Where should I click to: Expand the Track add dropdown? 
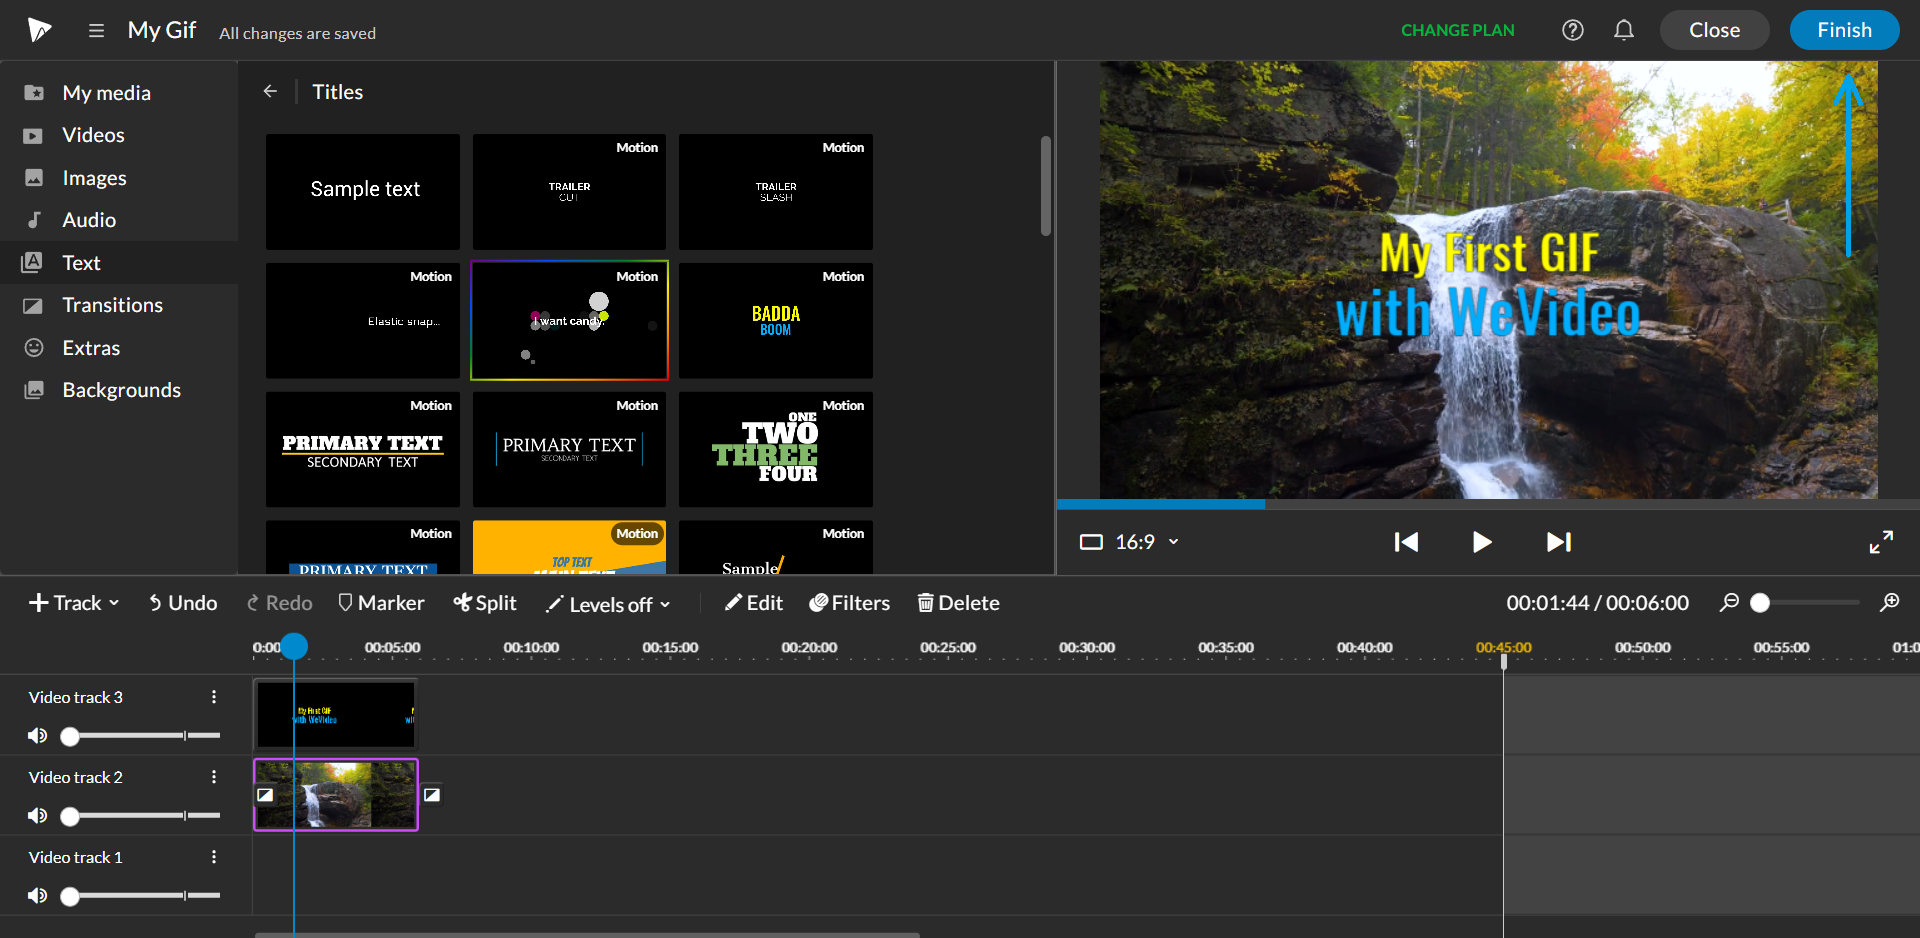(x=74, y=603)
